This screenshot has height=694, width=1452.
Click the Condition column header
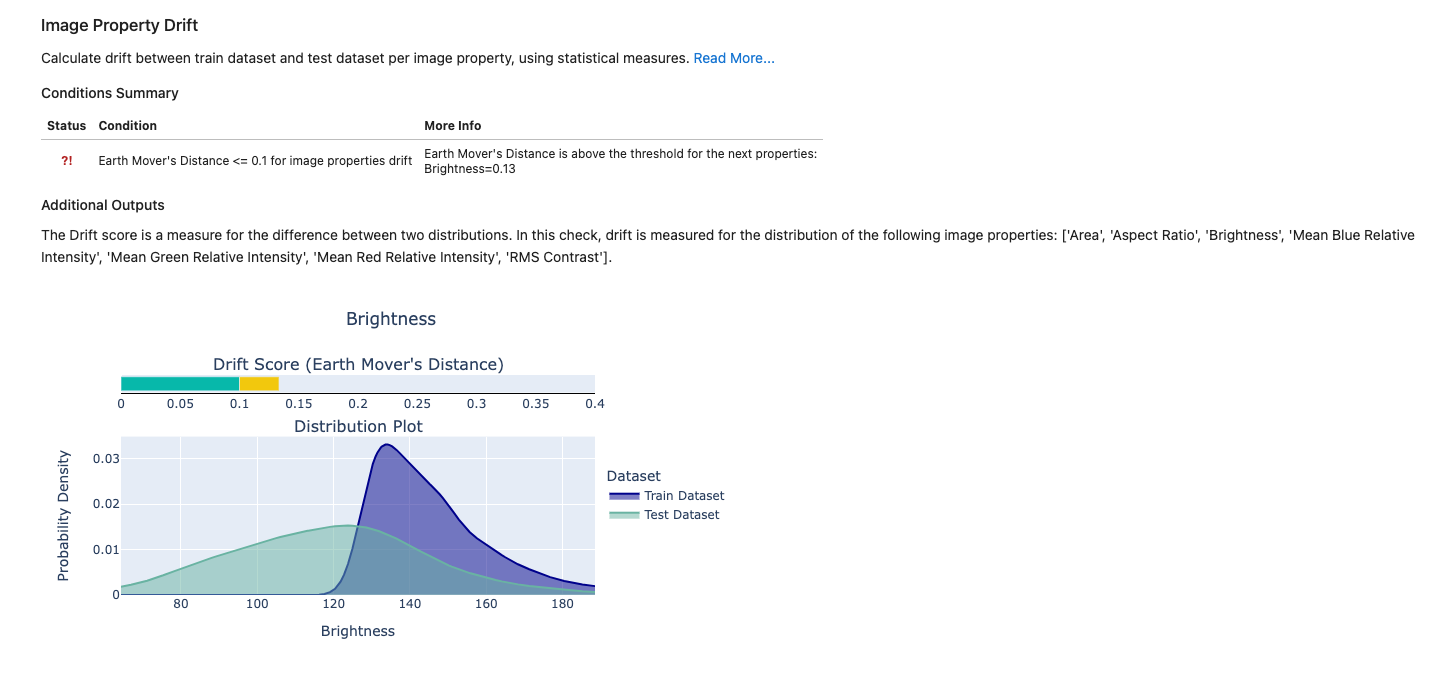tap(128, 126)
